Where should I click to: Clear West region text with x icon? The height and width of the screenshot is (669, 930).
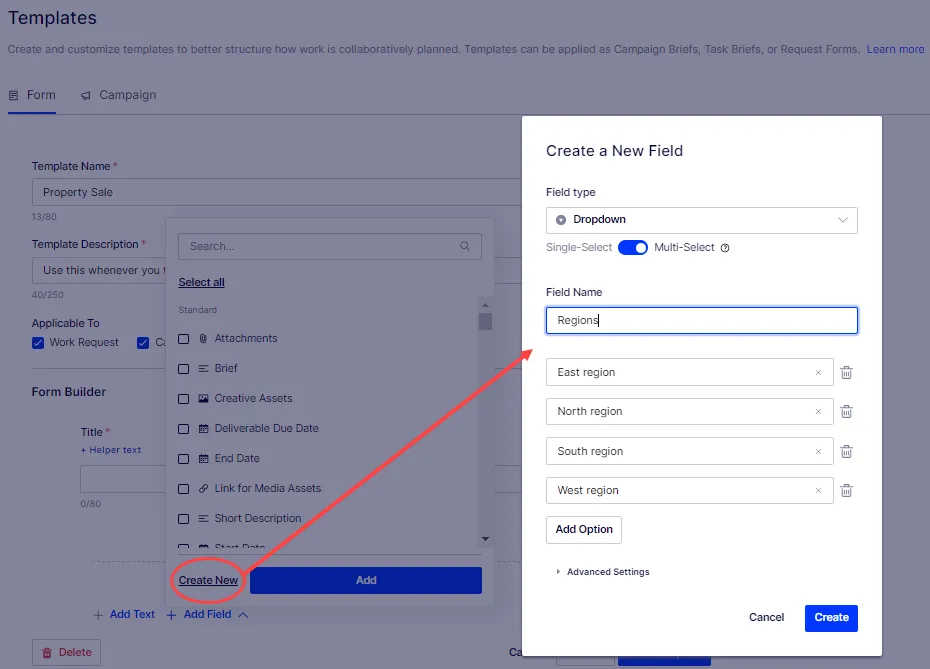click(x=818, y=490)
